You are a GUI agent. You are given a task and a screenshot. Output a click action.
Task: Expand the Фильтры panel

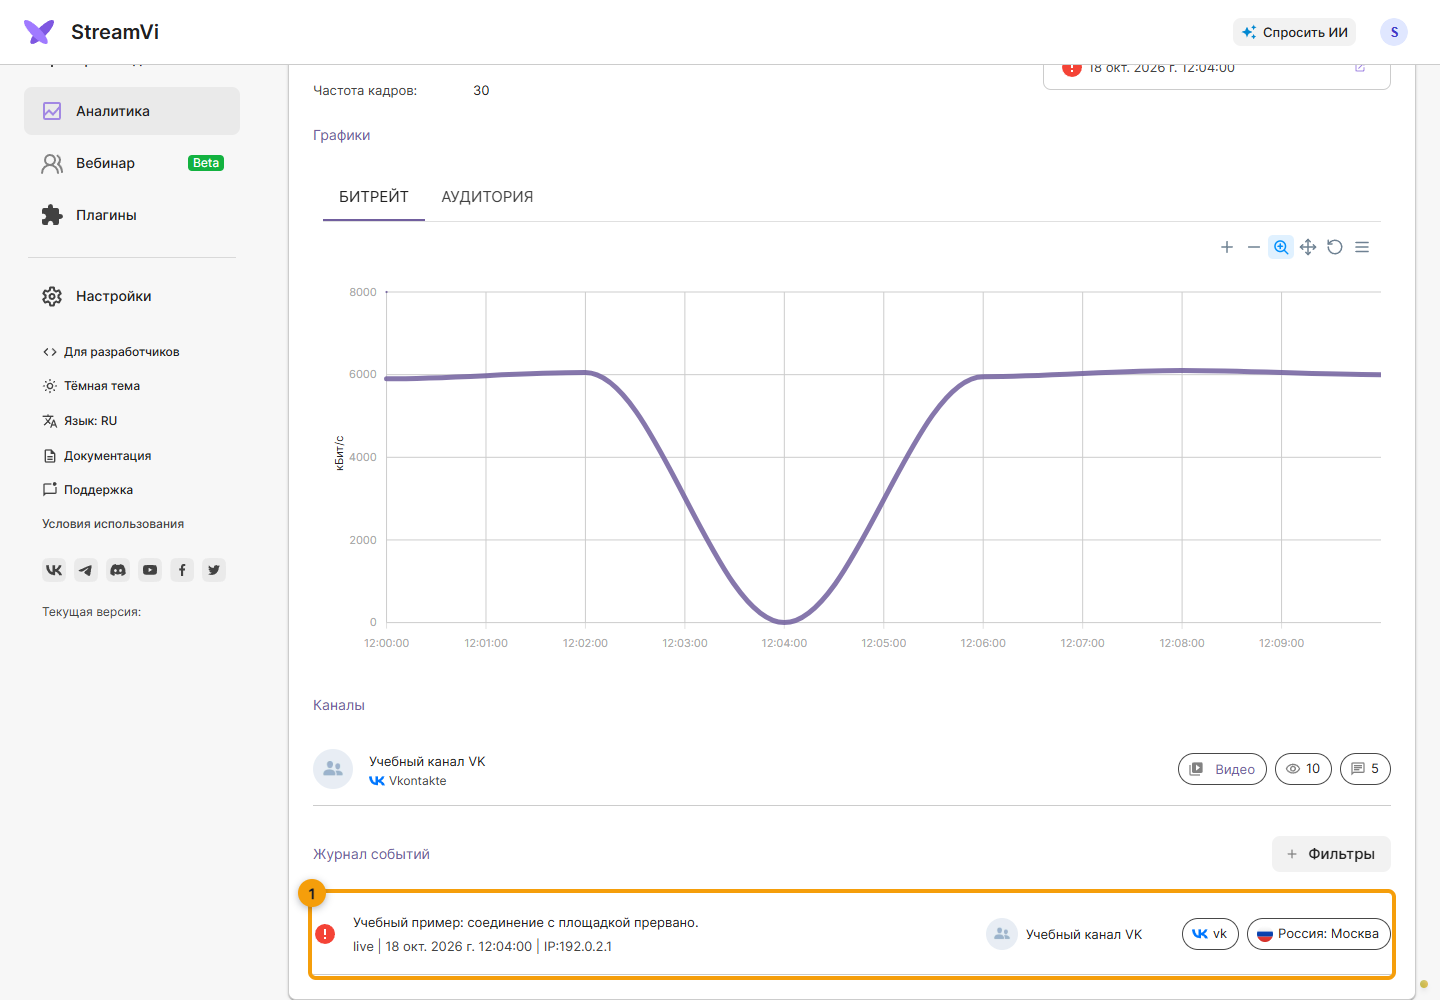point(1331,854)
